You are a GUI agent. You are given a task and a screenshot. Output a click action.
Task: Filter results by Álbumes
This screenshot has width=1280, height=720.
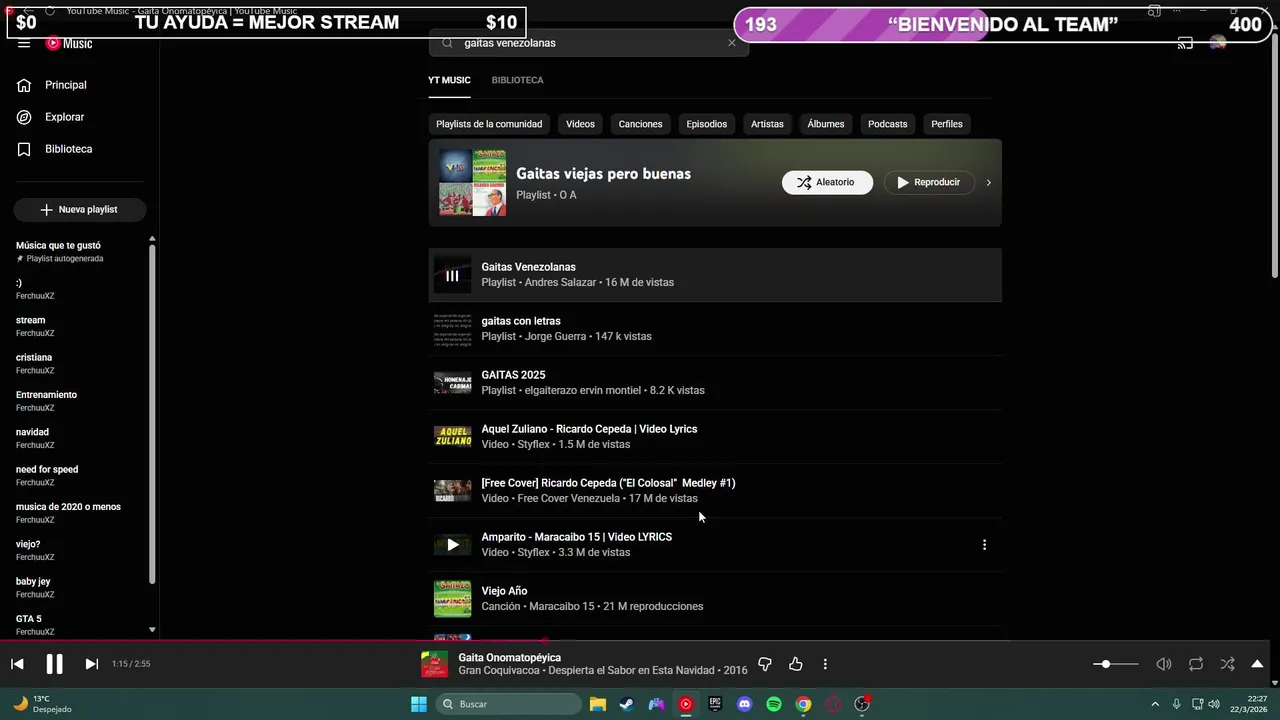point(826,124)
